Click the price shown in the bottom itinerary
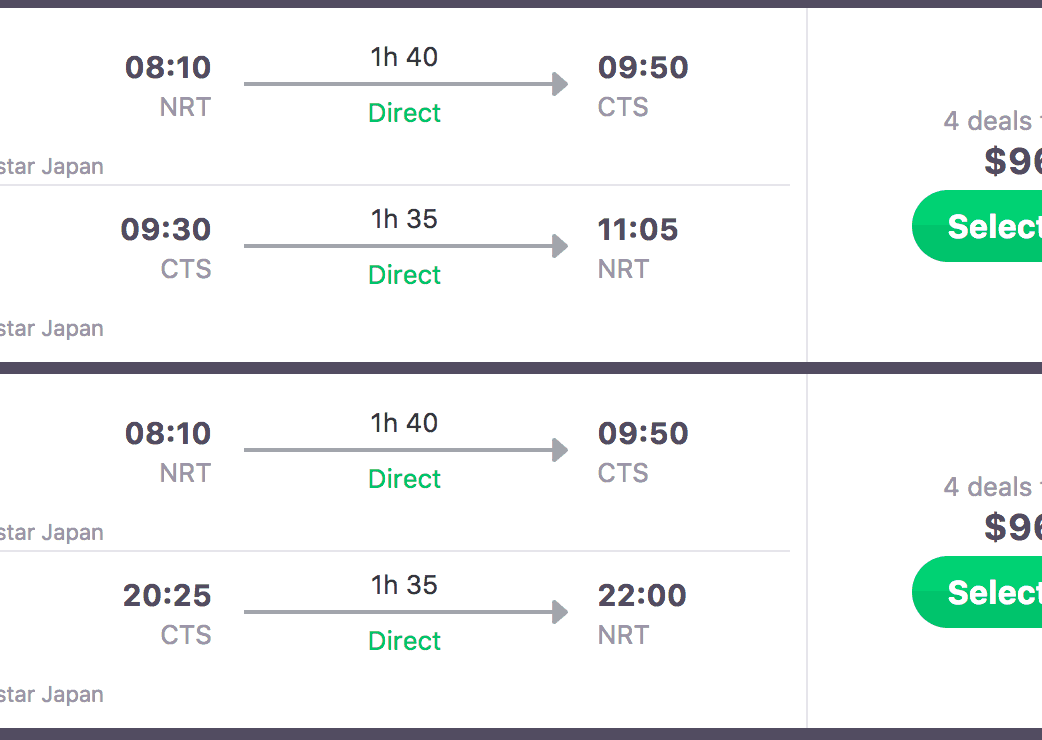This screenshot has height=740, width=1042. click(1012, 526)
